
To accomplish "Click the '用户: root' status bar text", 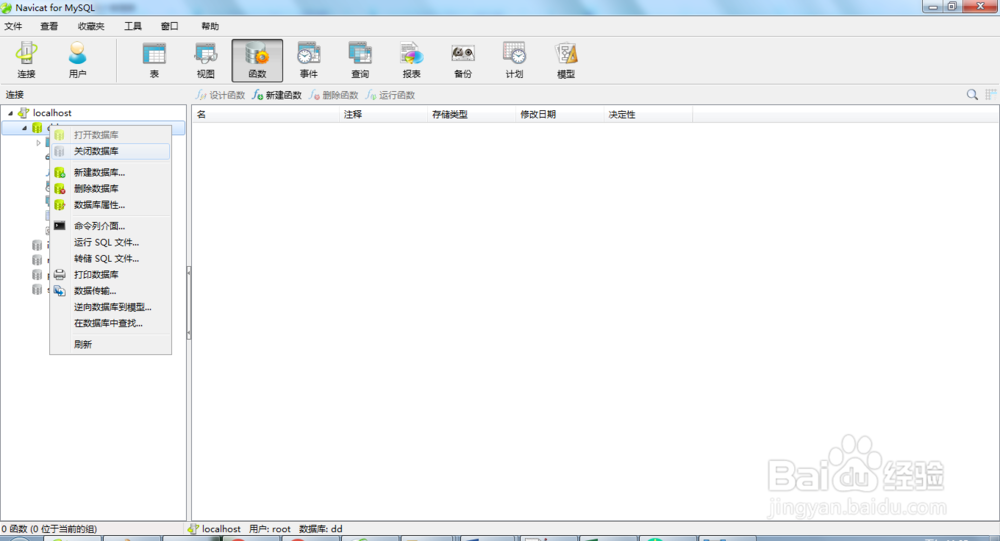I will click(270, 529).
